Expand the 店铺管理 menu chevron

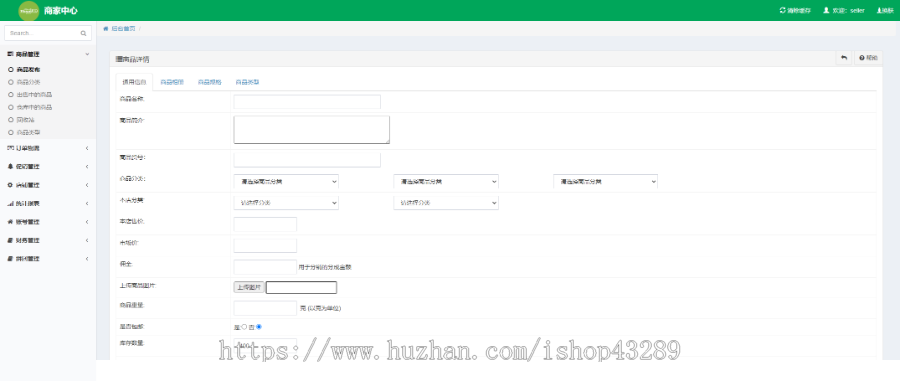coord(87,185)
